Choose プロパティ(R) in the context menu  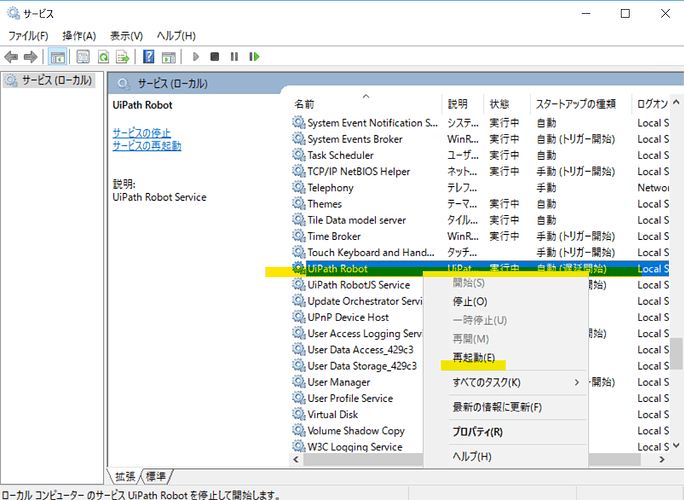click(505, 432)
